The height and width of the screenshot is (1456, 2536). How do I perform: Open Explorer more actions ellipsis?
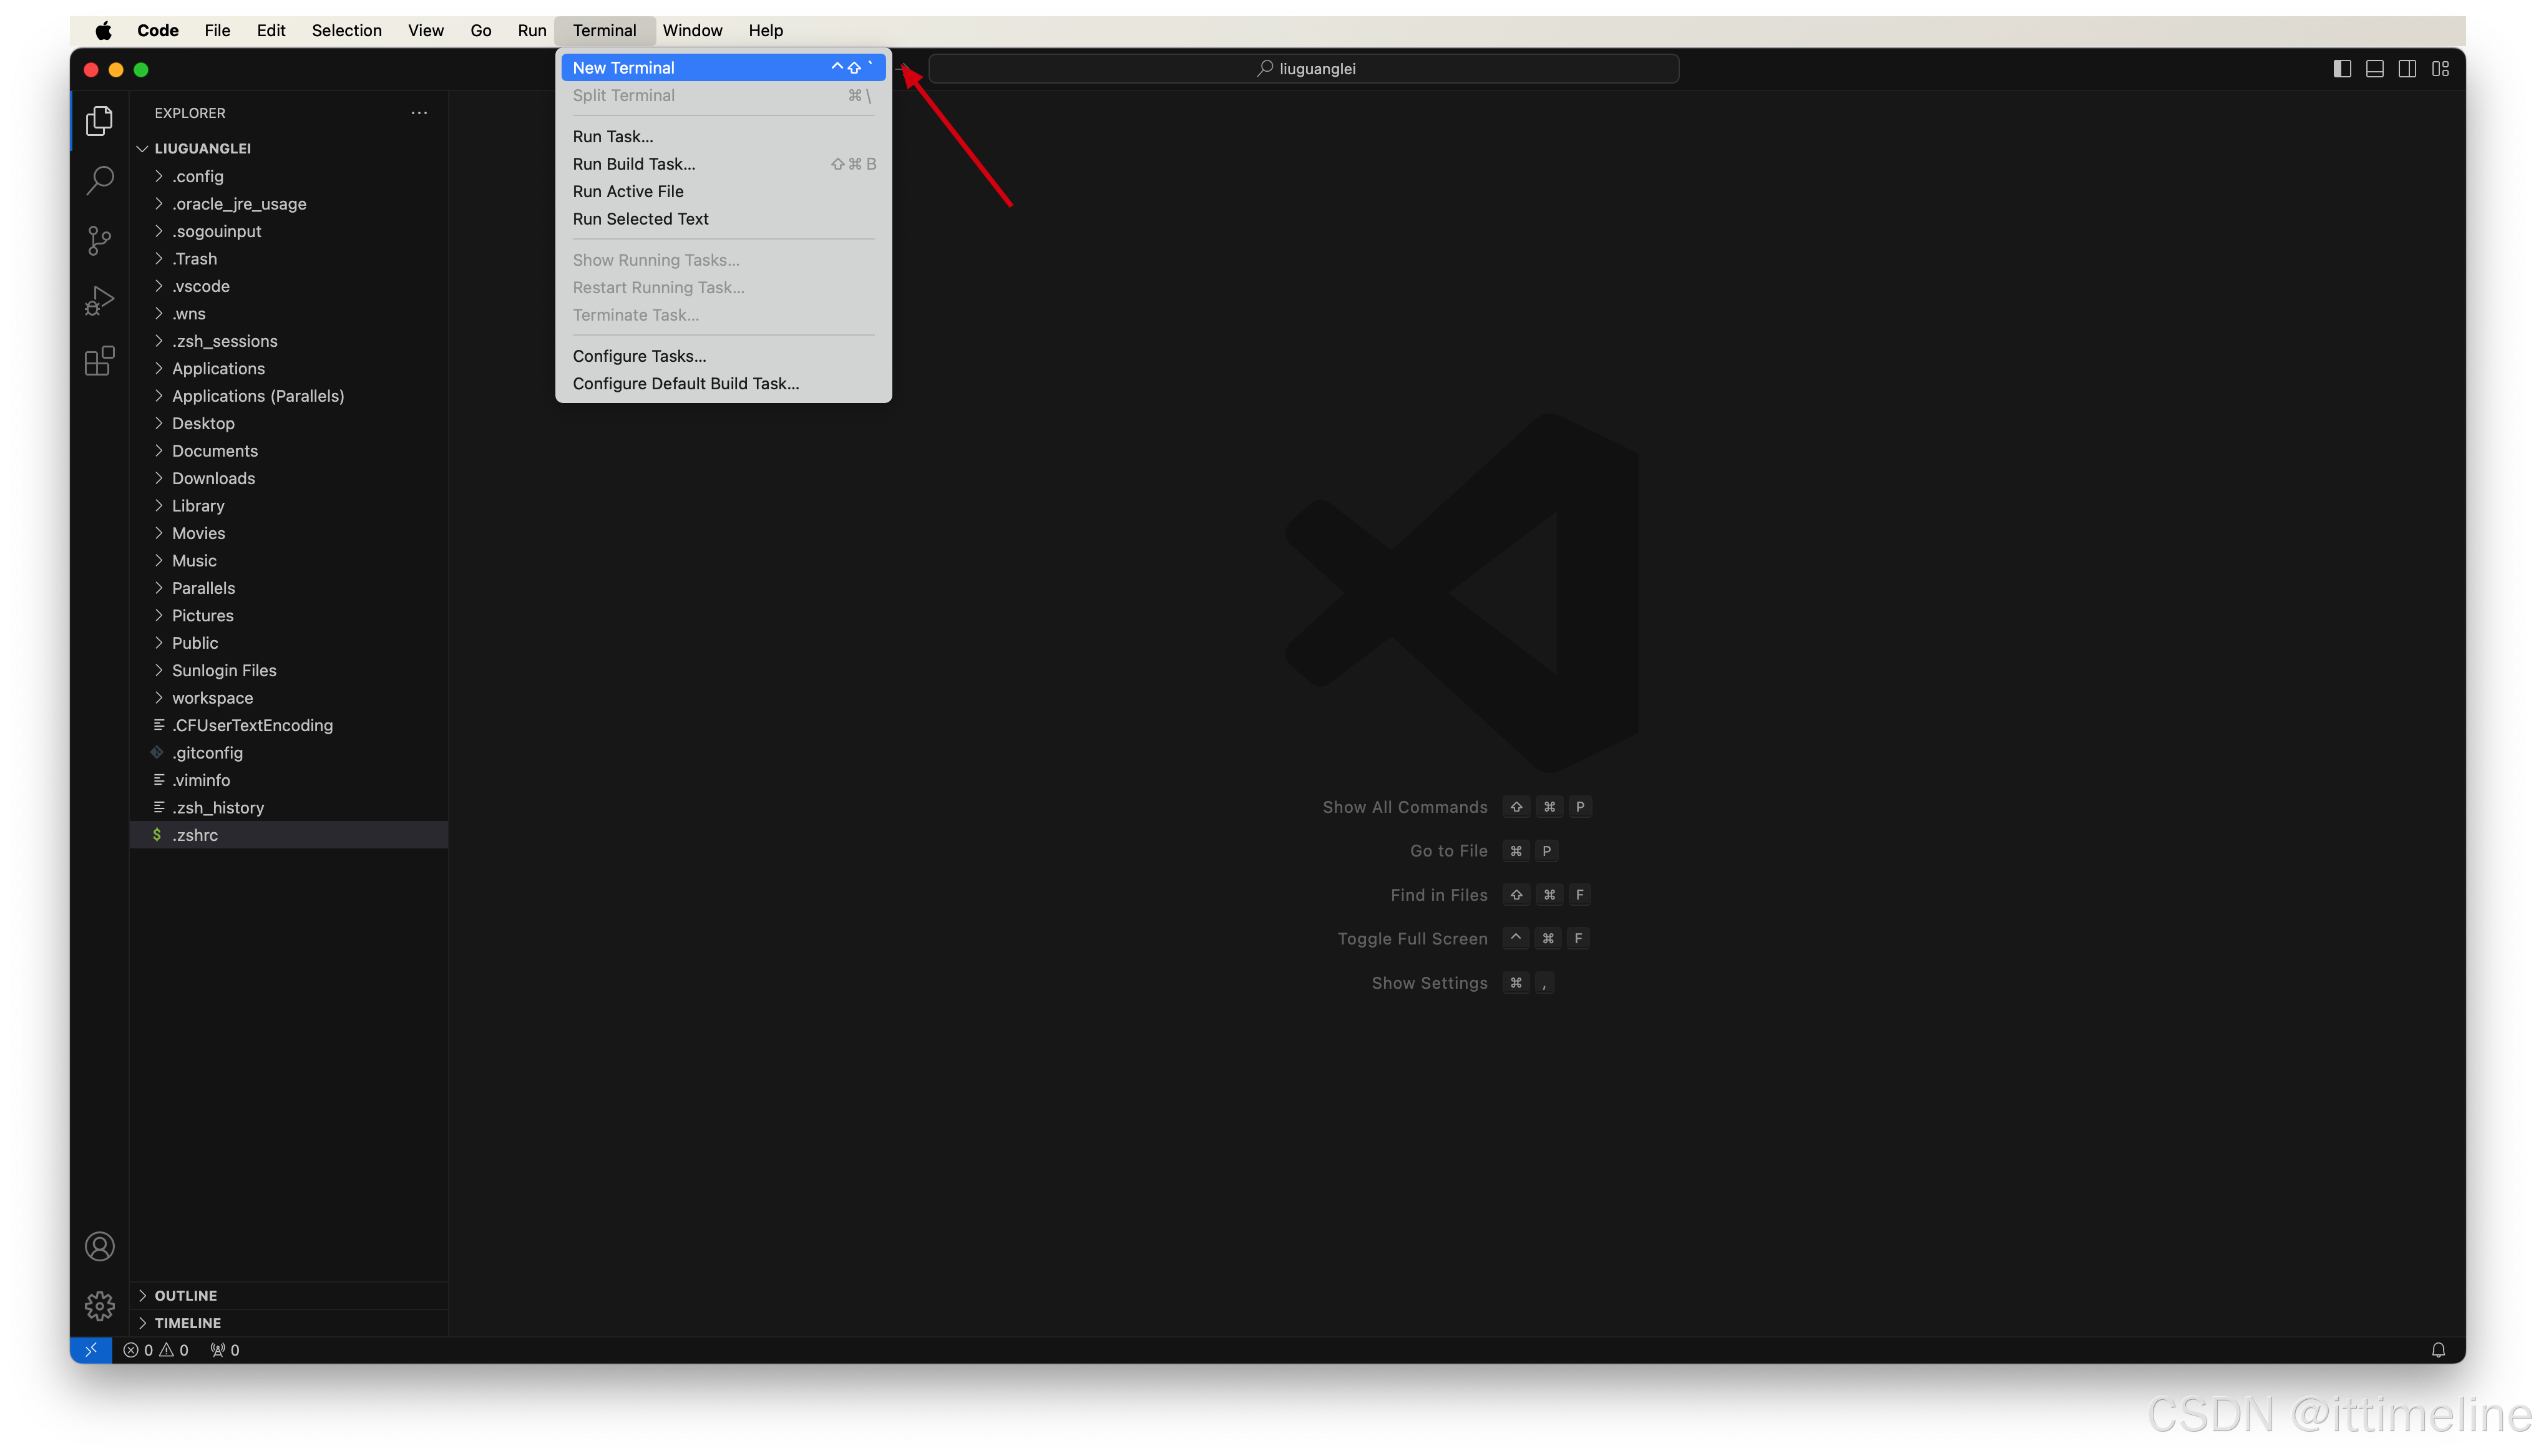pyautogui.click(x=419, y=113)
